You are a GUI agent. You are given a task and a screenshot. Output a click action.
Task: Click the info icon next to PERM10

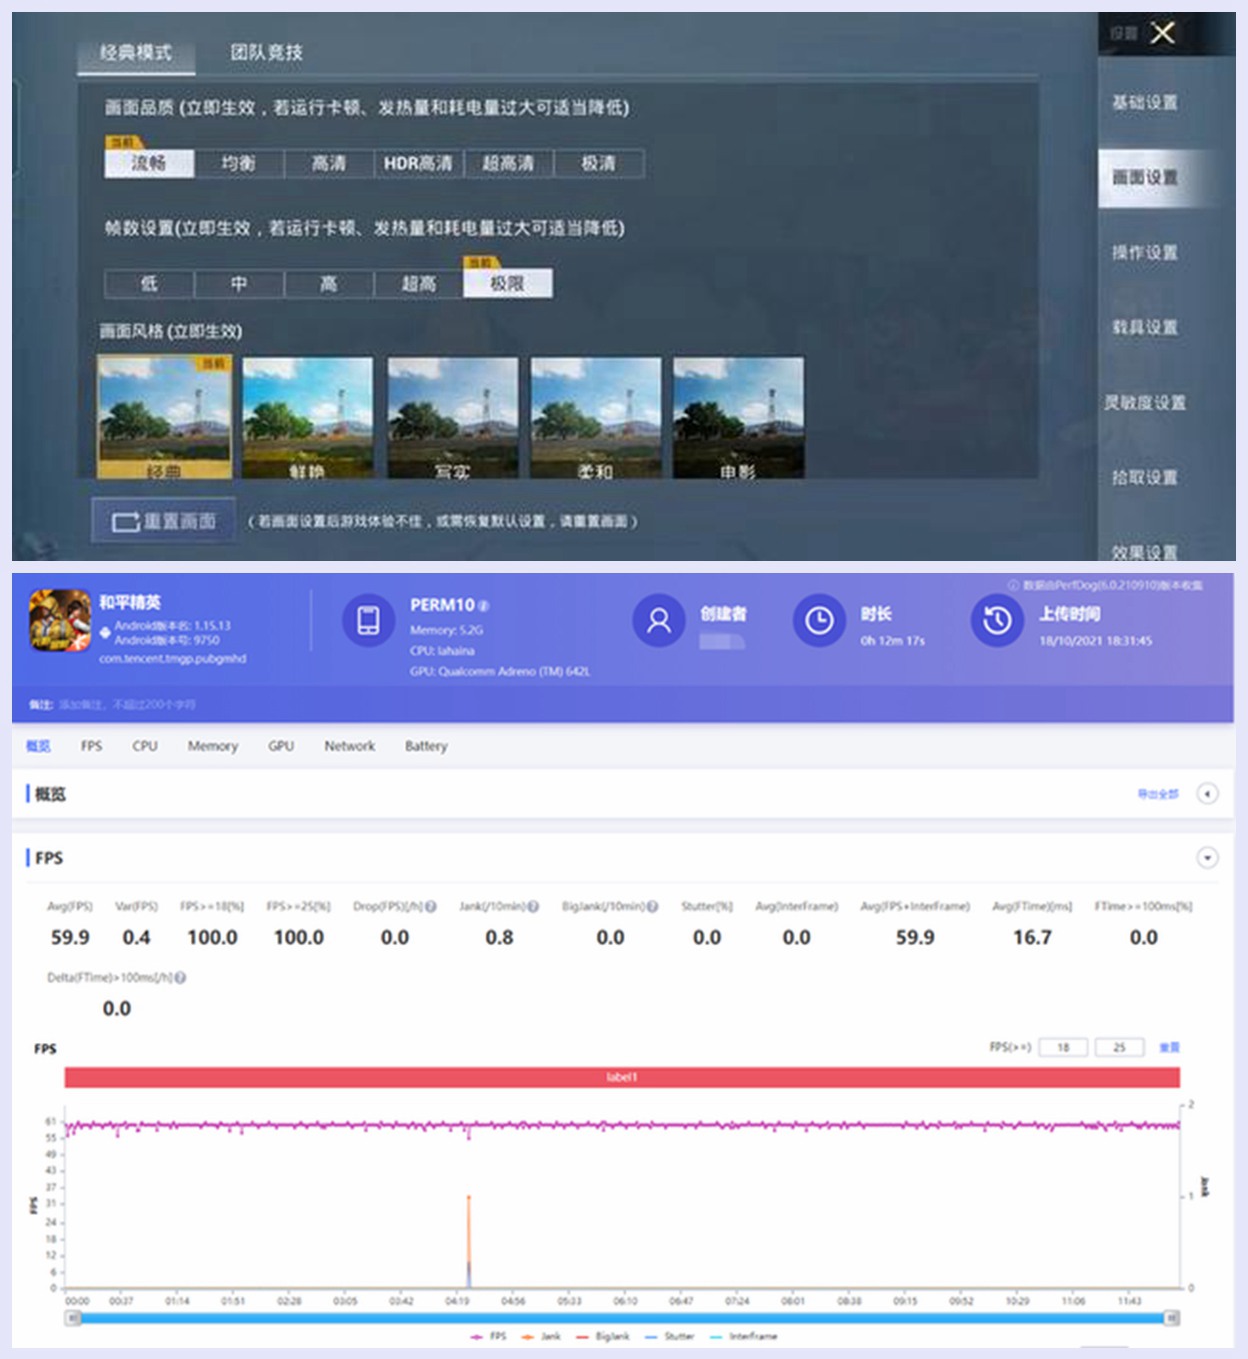(484, 606)
